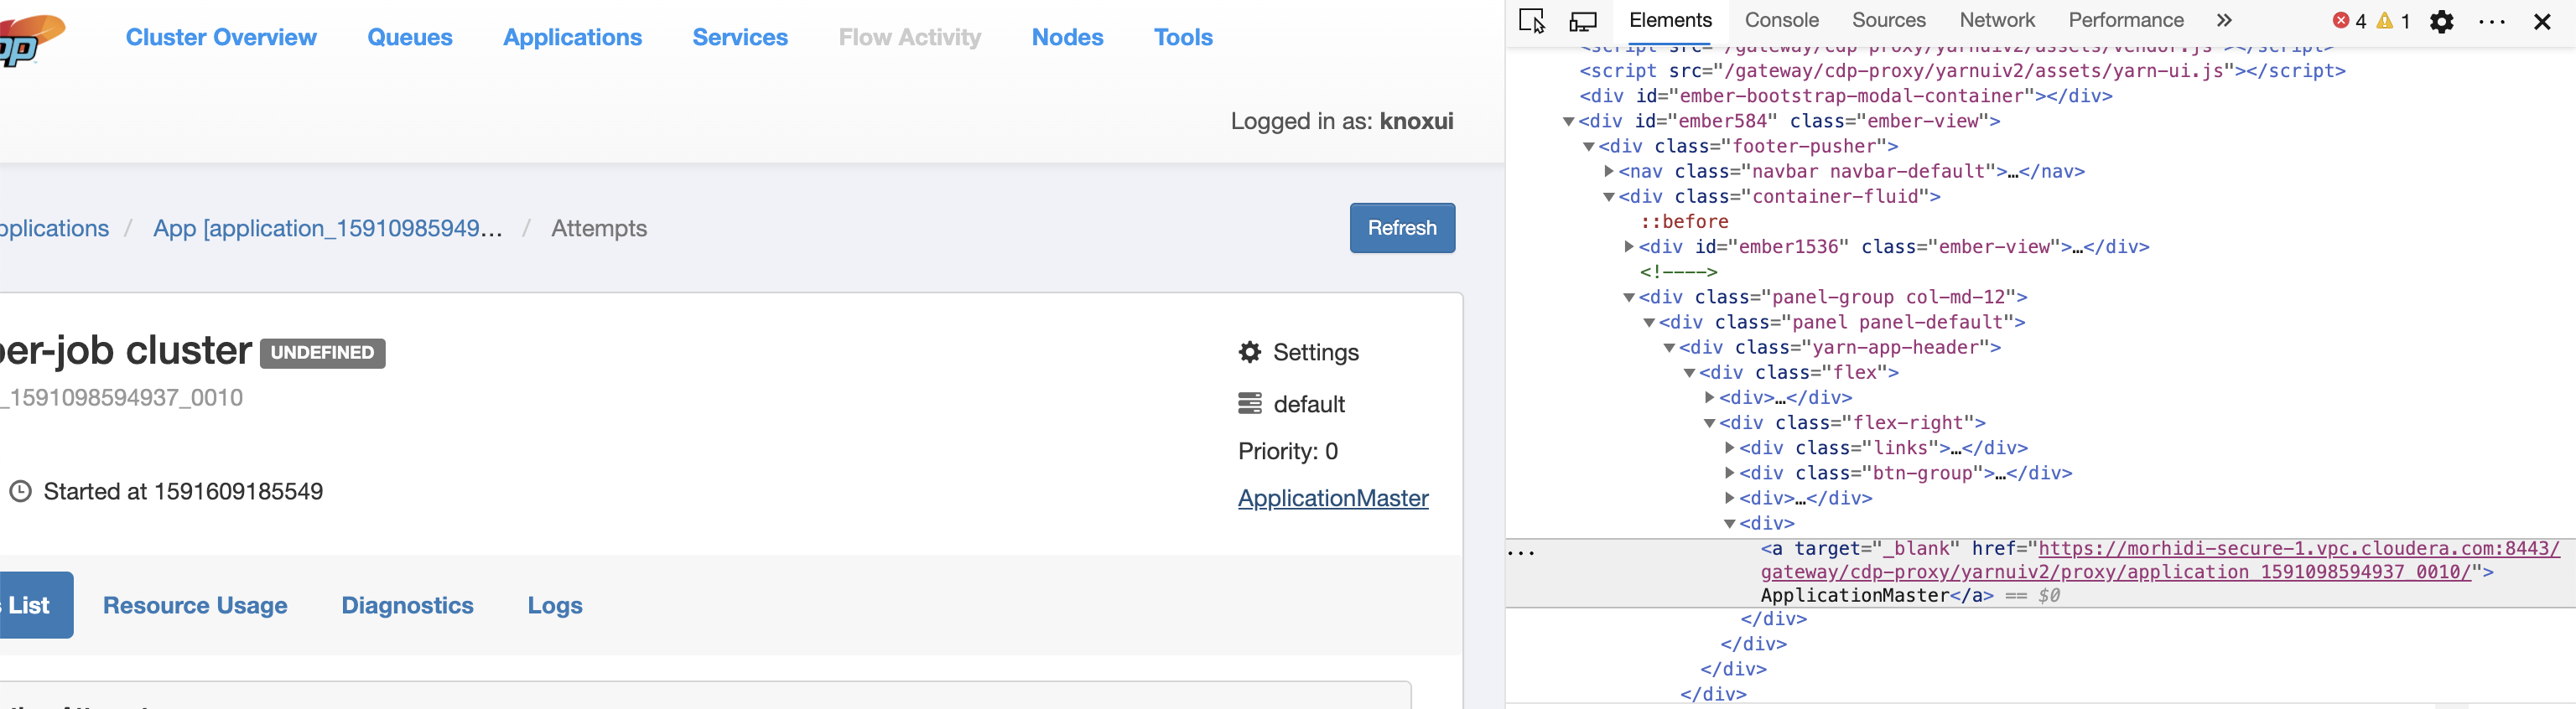Toggle the device toolbar icon

[x=1583, y=21]
